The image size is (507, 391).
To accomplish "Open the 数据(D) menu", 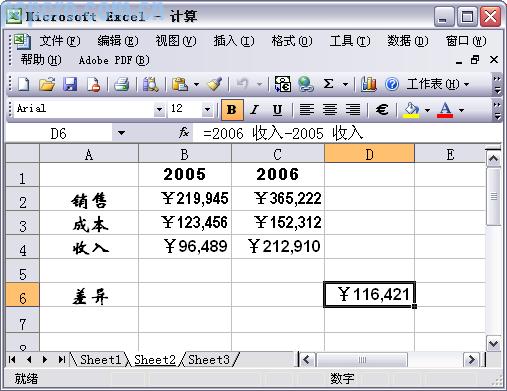I will 408,41.
